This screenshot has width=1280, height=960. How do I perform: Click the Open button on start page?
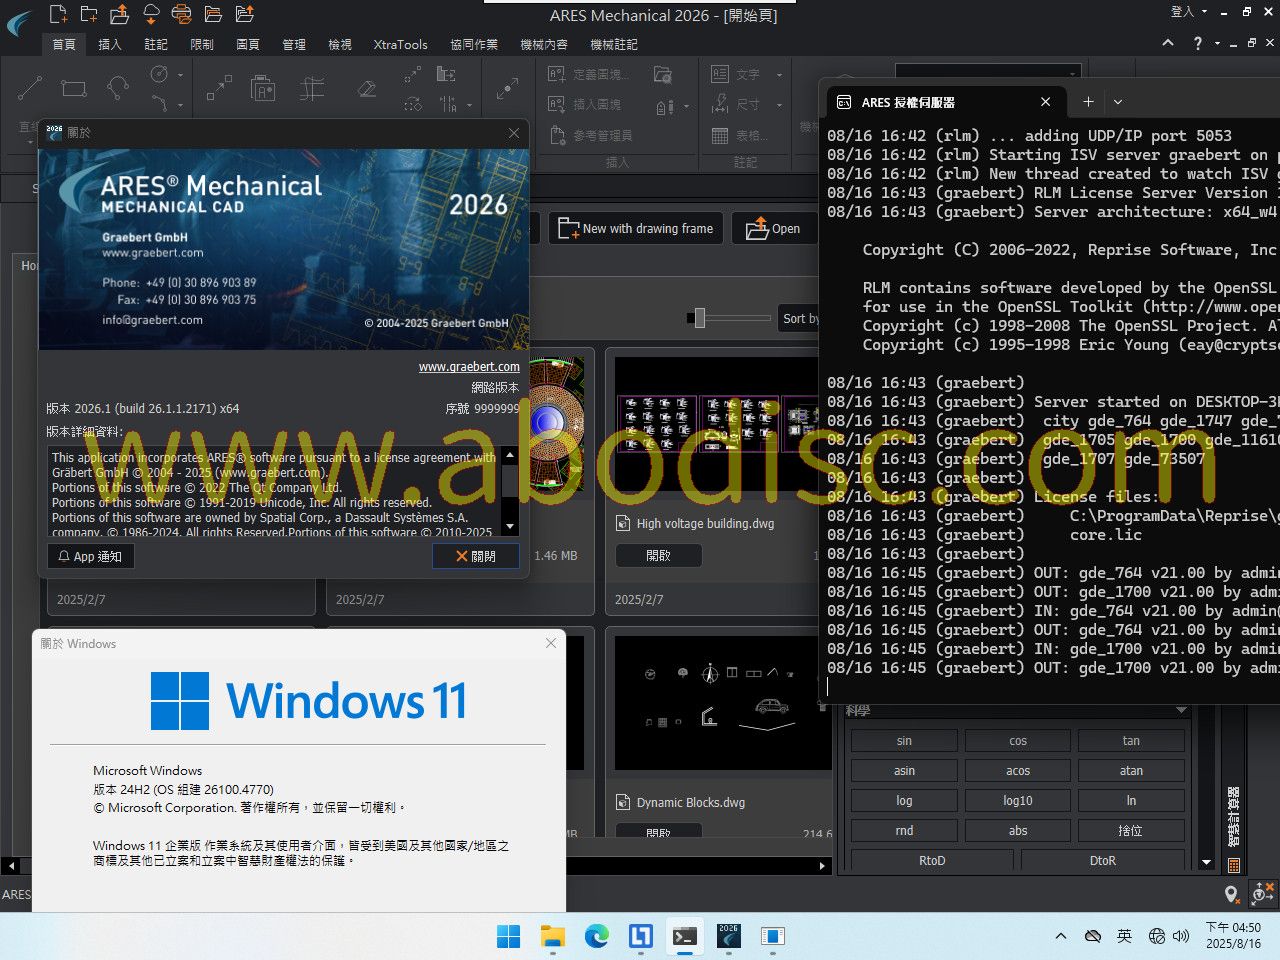click(774, 228)
